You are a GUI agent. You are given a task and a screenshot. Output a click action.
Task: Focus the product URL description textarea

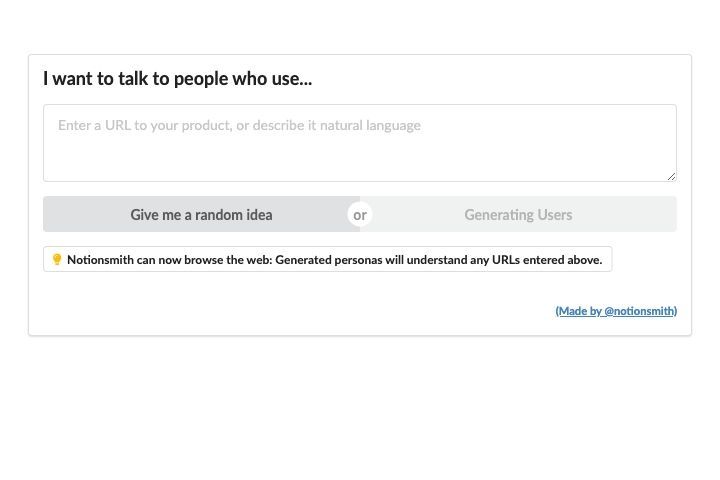coord(360,143)
